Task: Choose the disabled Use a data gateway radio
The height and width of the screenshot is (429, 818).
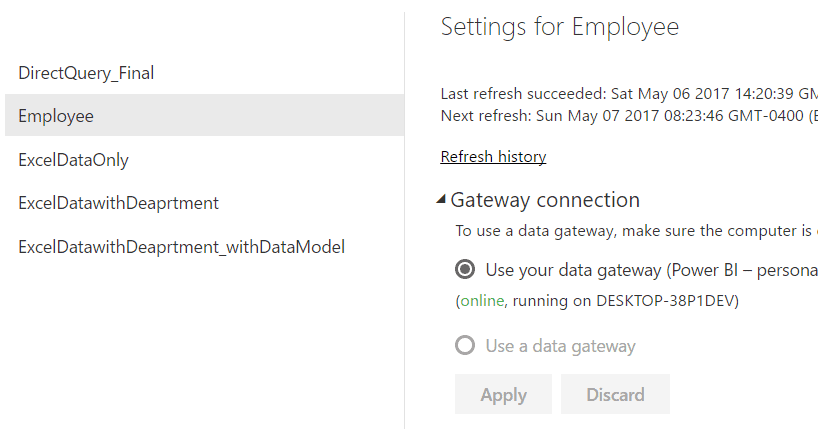Action: point(465,345)
